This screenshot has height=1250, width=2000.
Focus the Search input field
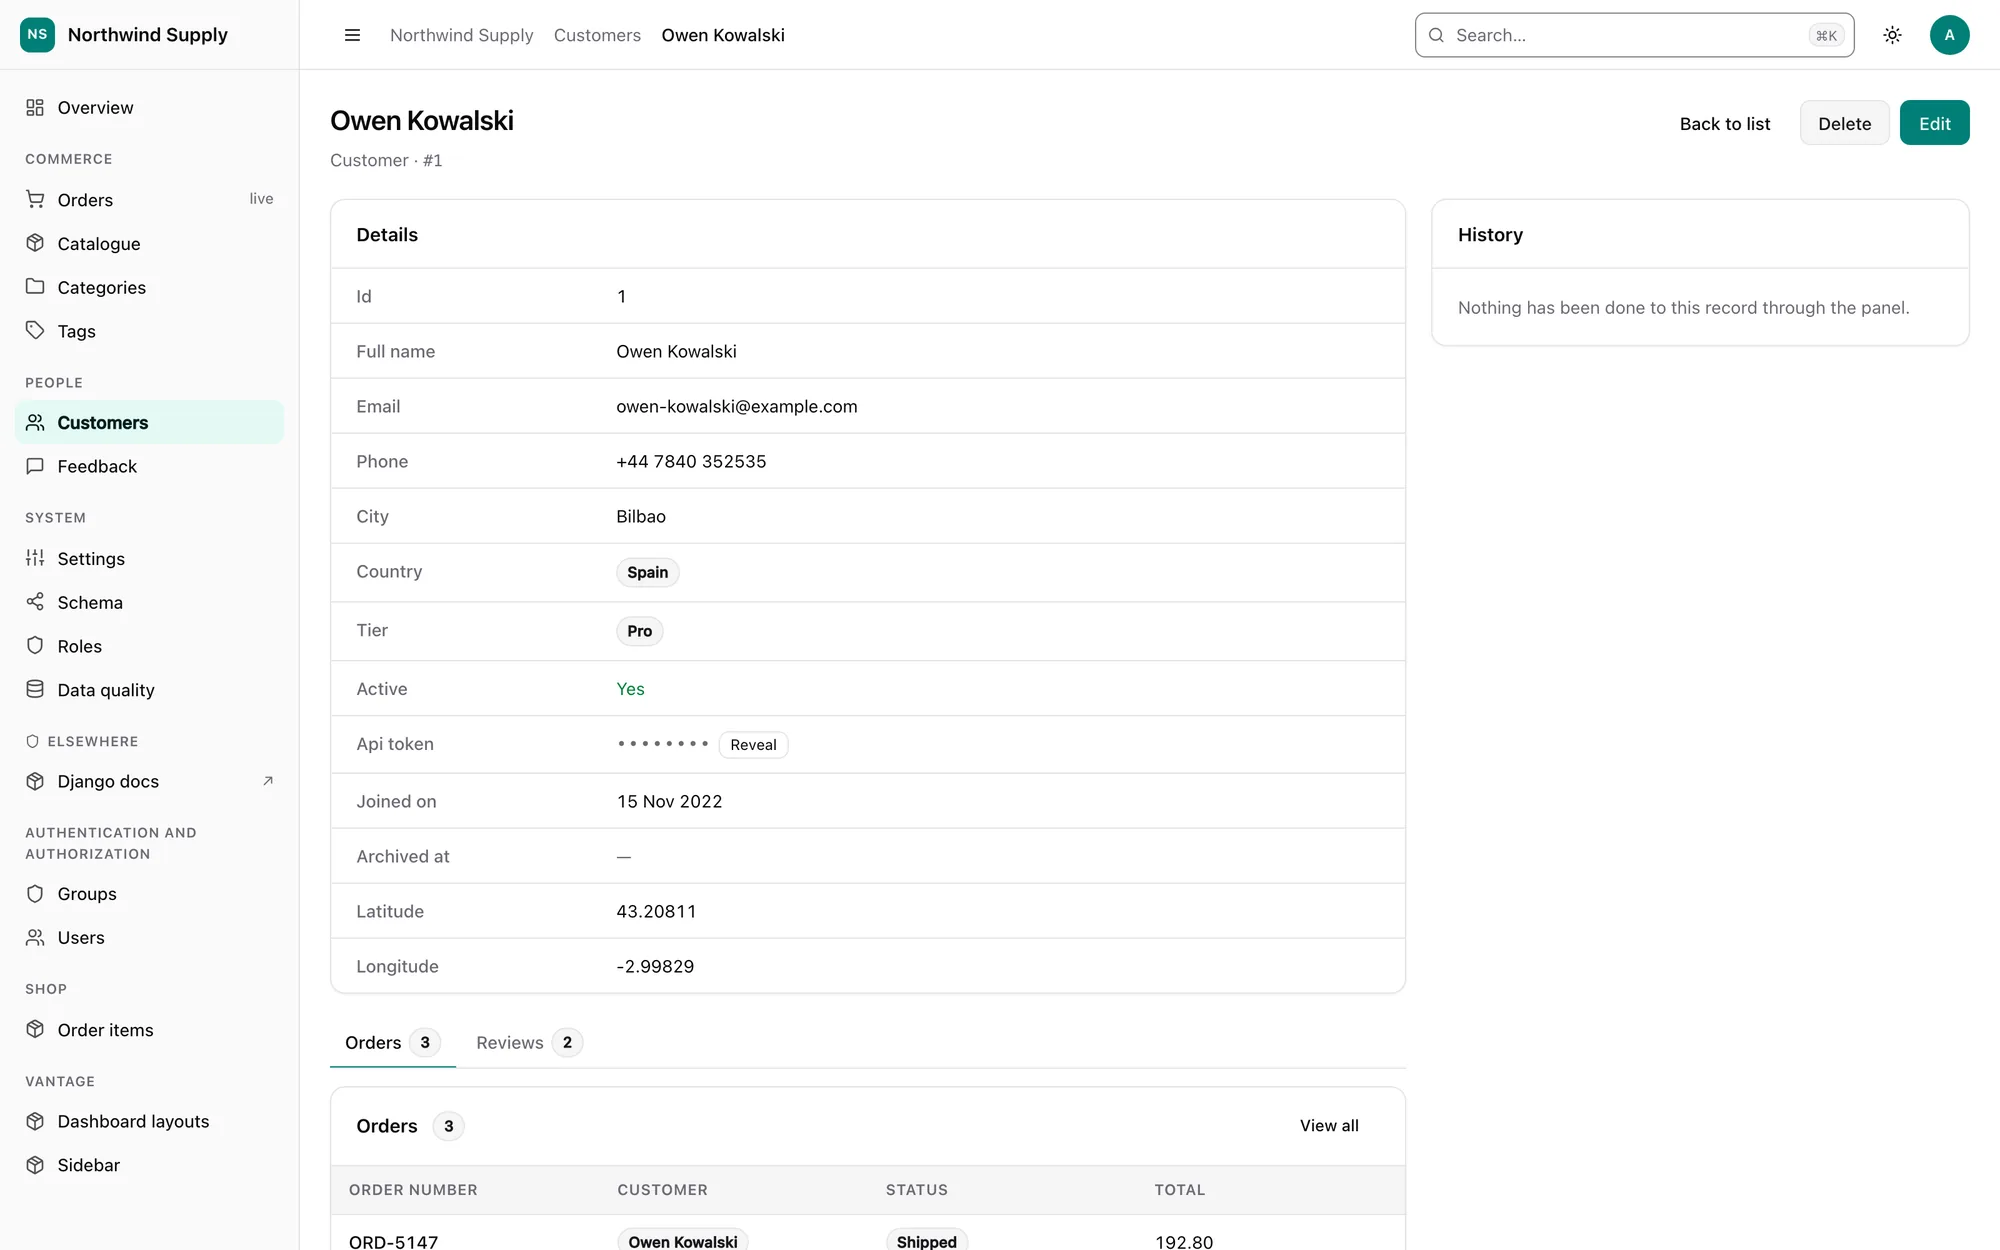[1634, 35]
